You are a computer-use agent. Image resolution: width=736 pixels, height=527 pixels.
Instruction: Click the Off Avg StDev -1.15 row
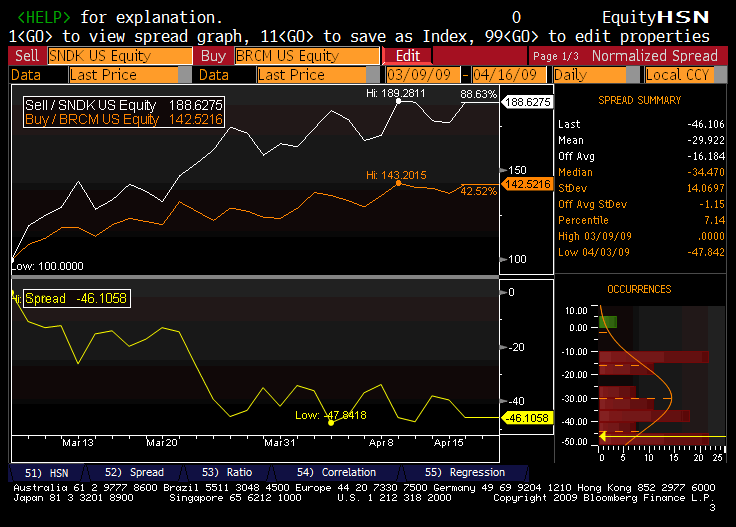coord(641,204)
